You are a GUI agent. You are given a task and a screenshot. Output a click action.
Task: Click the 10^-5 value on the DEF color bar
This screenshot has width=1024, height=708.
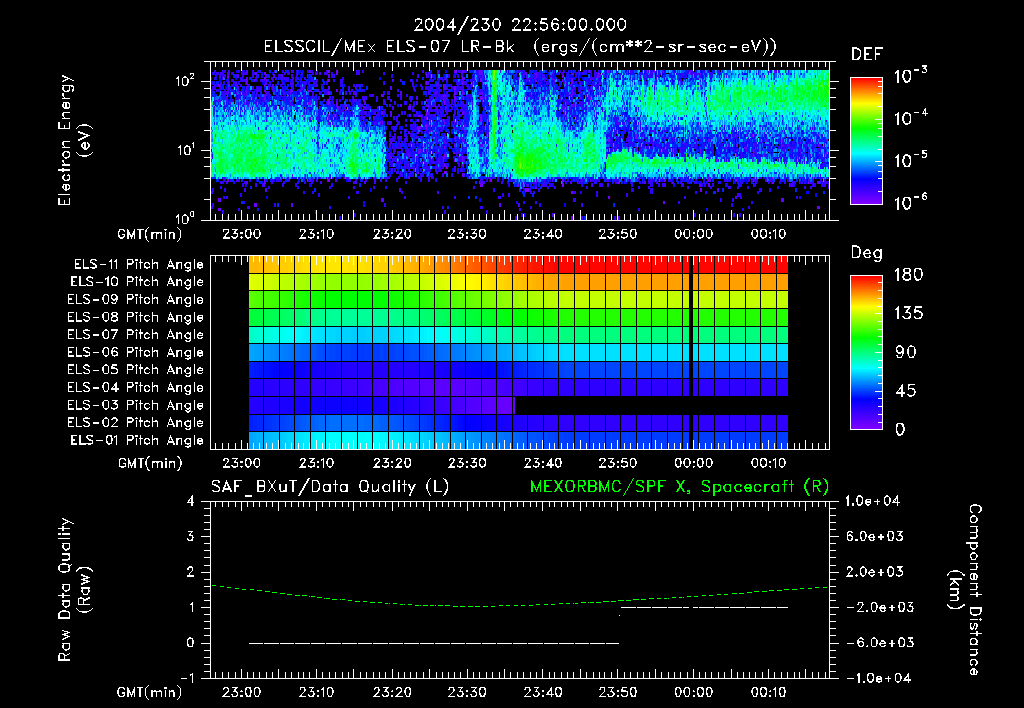(911, 160)
